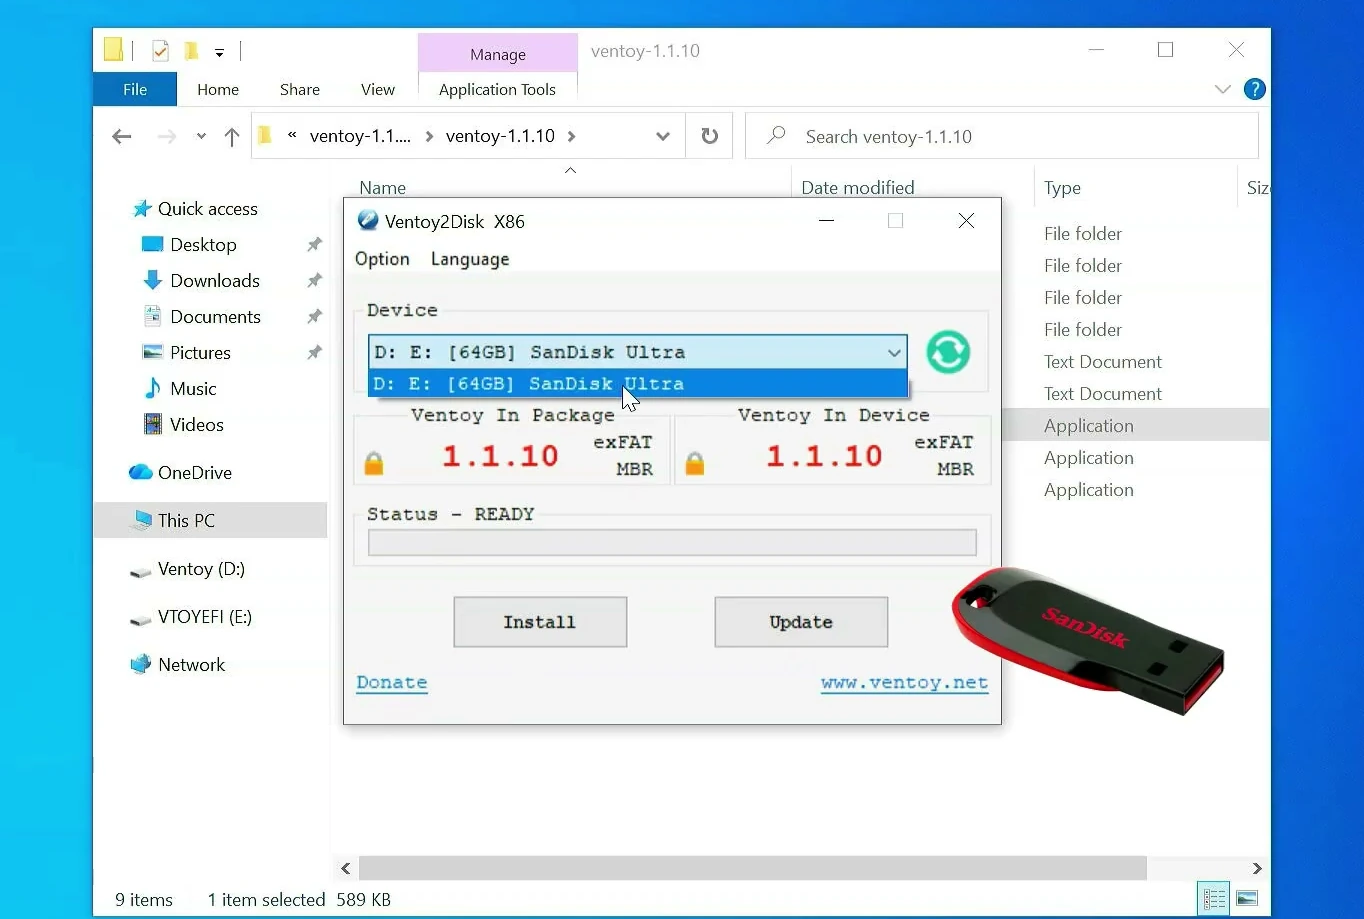1364x919 pixels.
Task: Click the Ventoy (D:) drive icon
Action: click(x=140, y=571)
